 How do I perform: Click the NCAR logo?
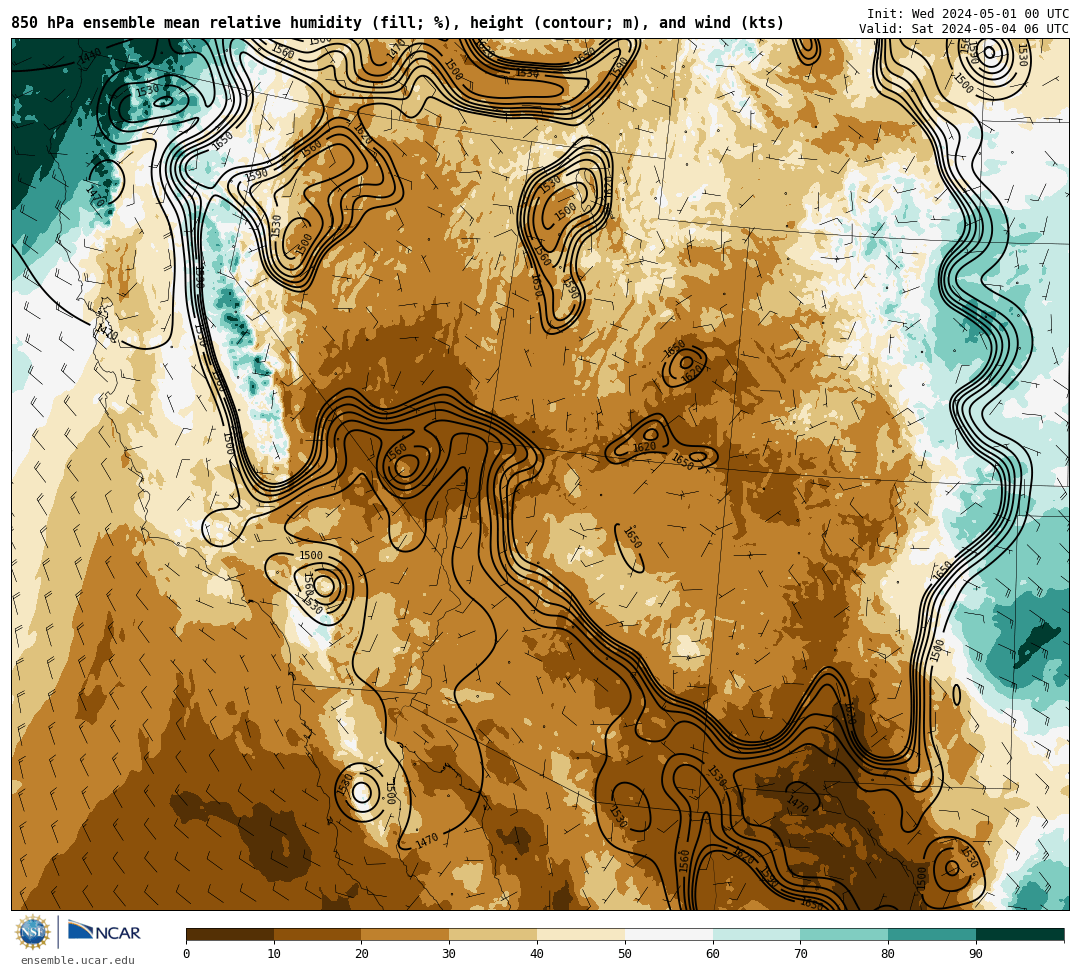[104, 932]
